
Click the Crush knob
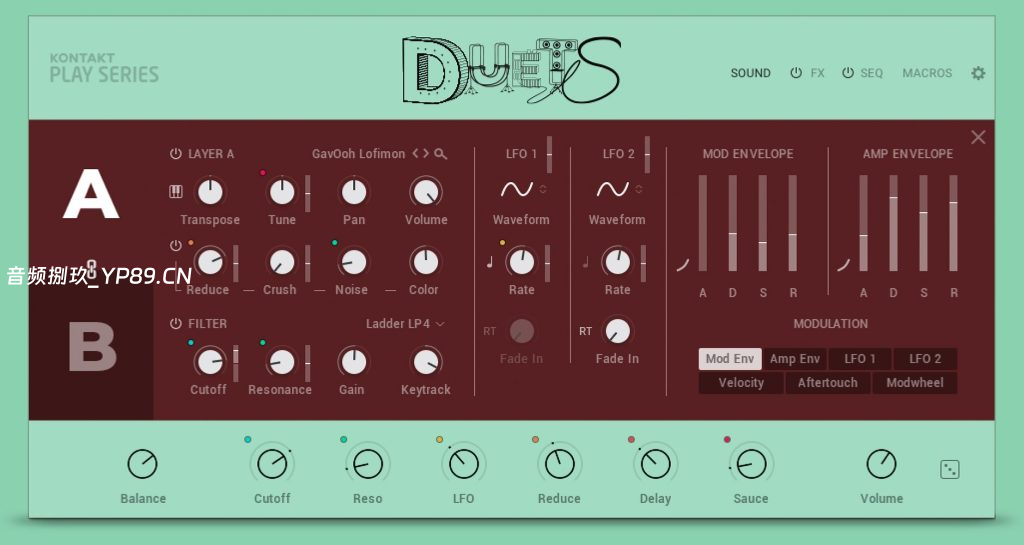(x=282, y=262)
